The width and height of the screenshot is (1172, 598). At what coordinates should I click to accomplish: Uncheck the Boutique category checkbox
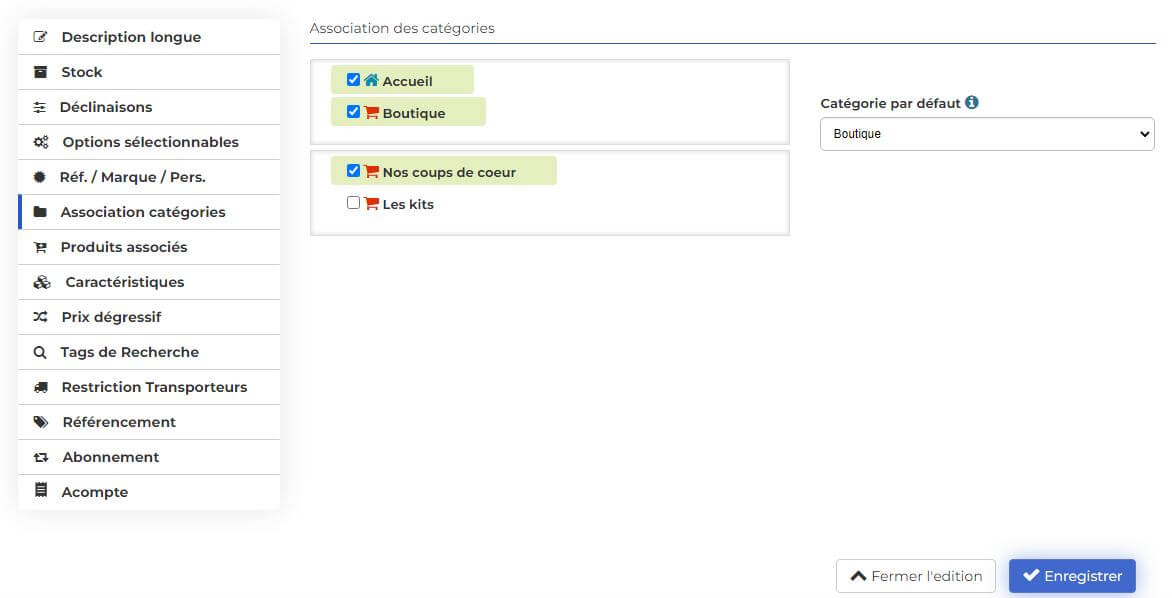tap(354, 111)
